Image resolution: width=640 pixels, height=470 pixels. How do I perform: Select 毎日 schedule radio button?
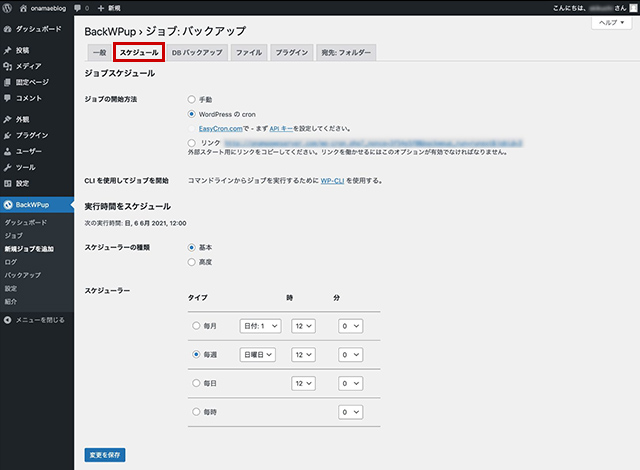(x=196, y=383)
